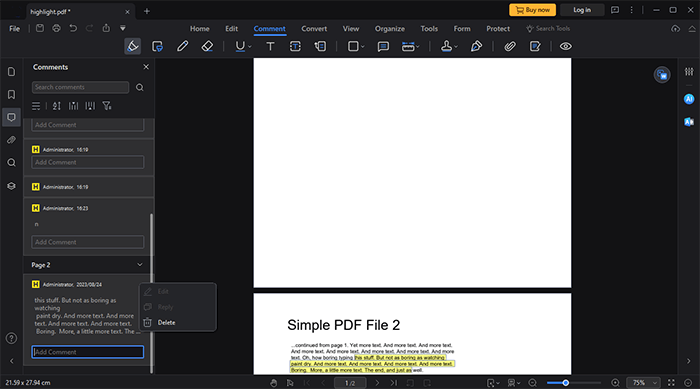Open the Thumbnails panel in sidebar
This screenshot has width=700, height=389.
click(12, 71)
